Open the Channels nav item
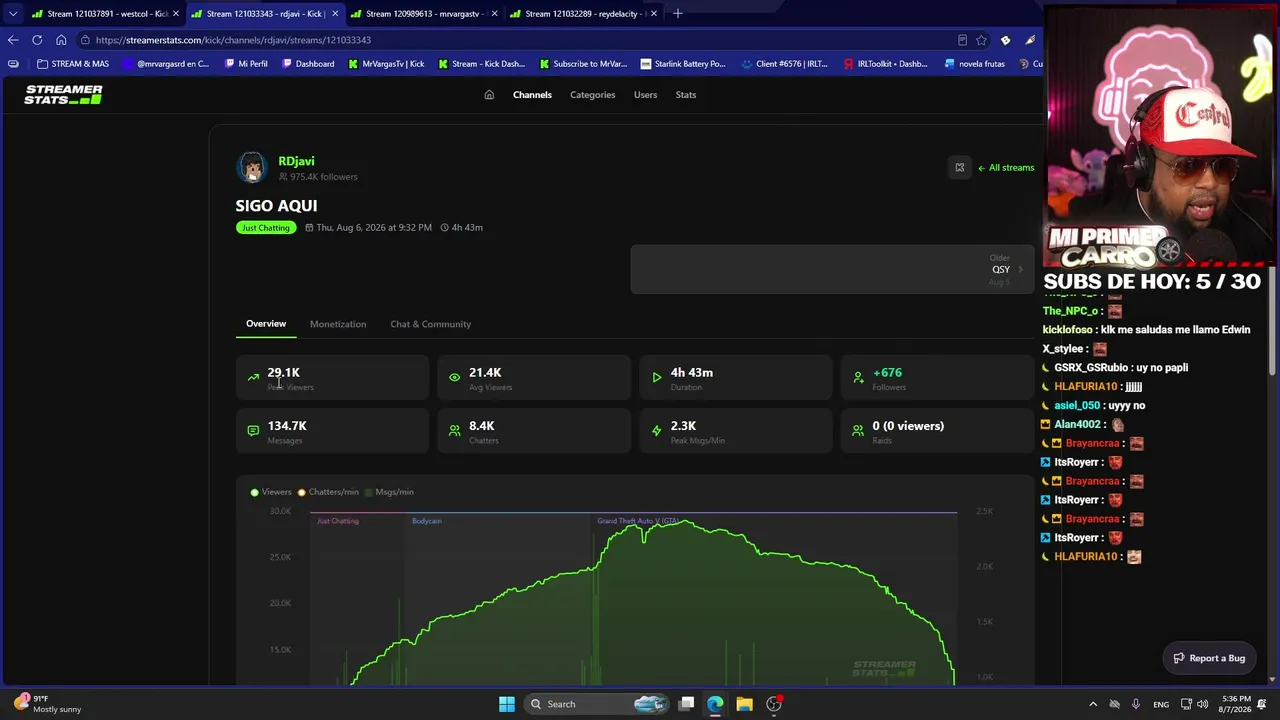This screenshot has width=1280, height=720. coord(532,95)
